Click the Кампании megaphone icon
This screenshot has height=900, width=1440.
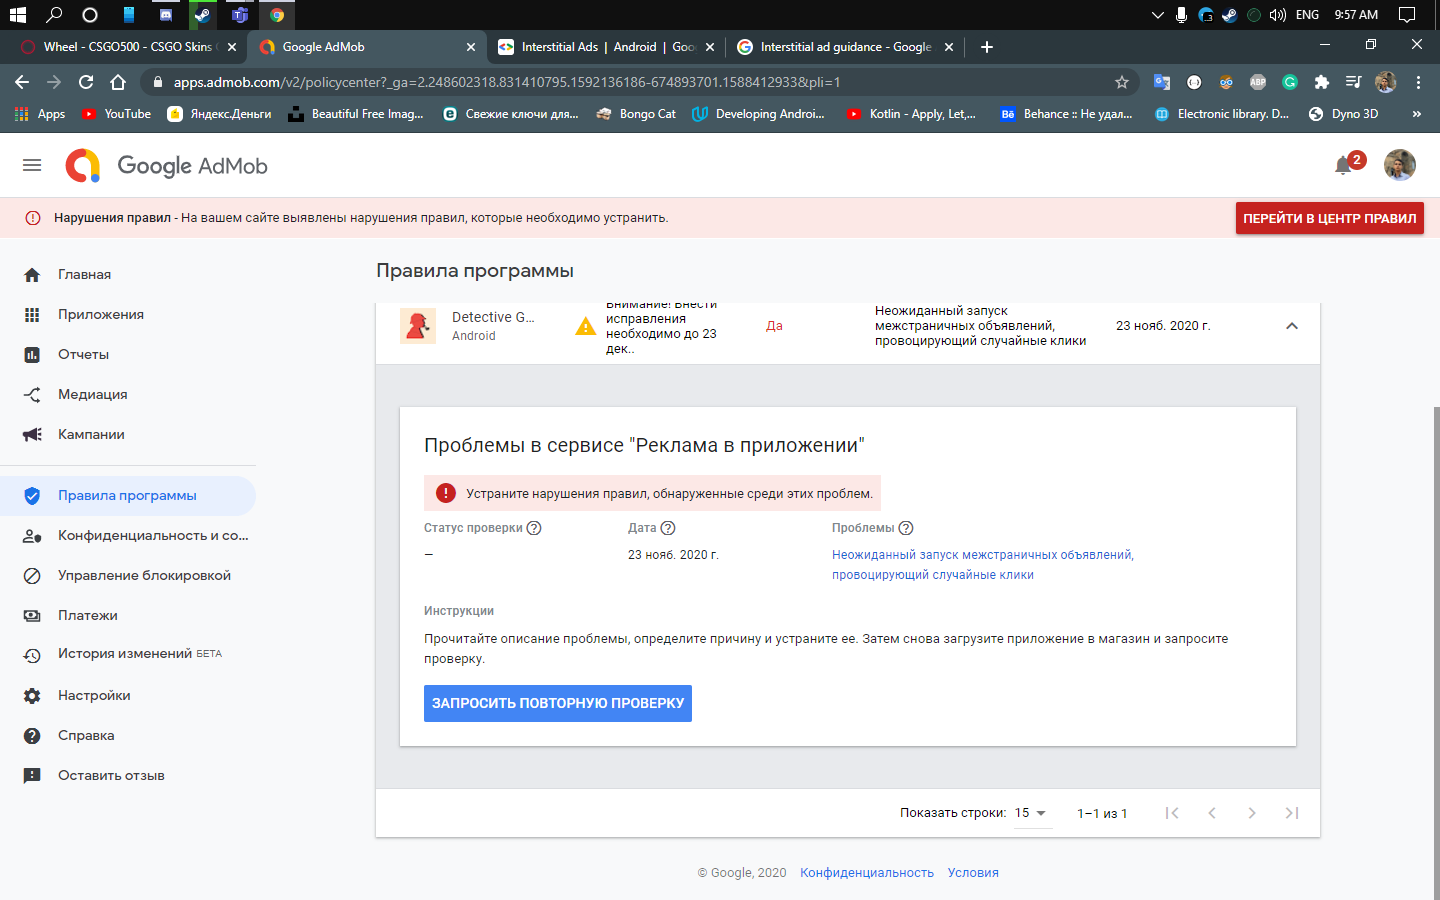tap(32, 435)
